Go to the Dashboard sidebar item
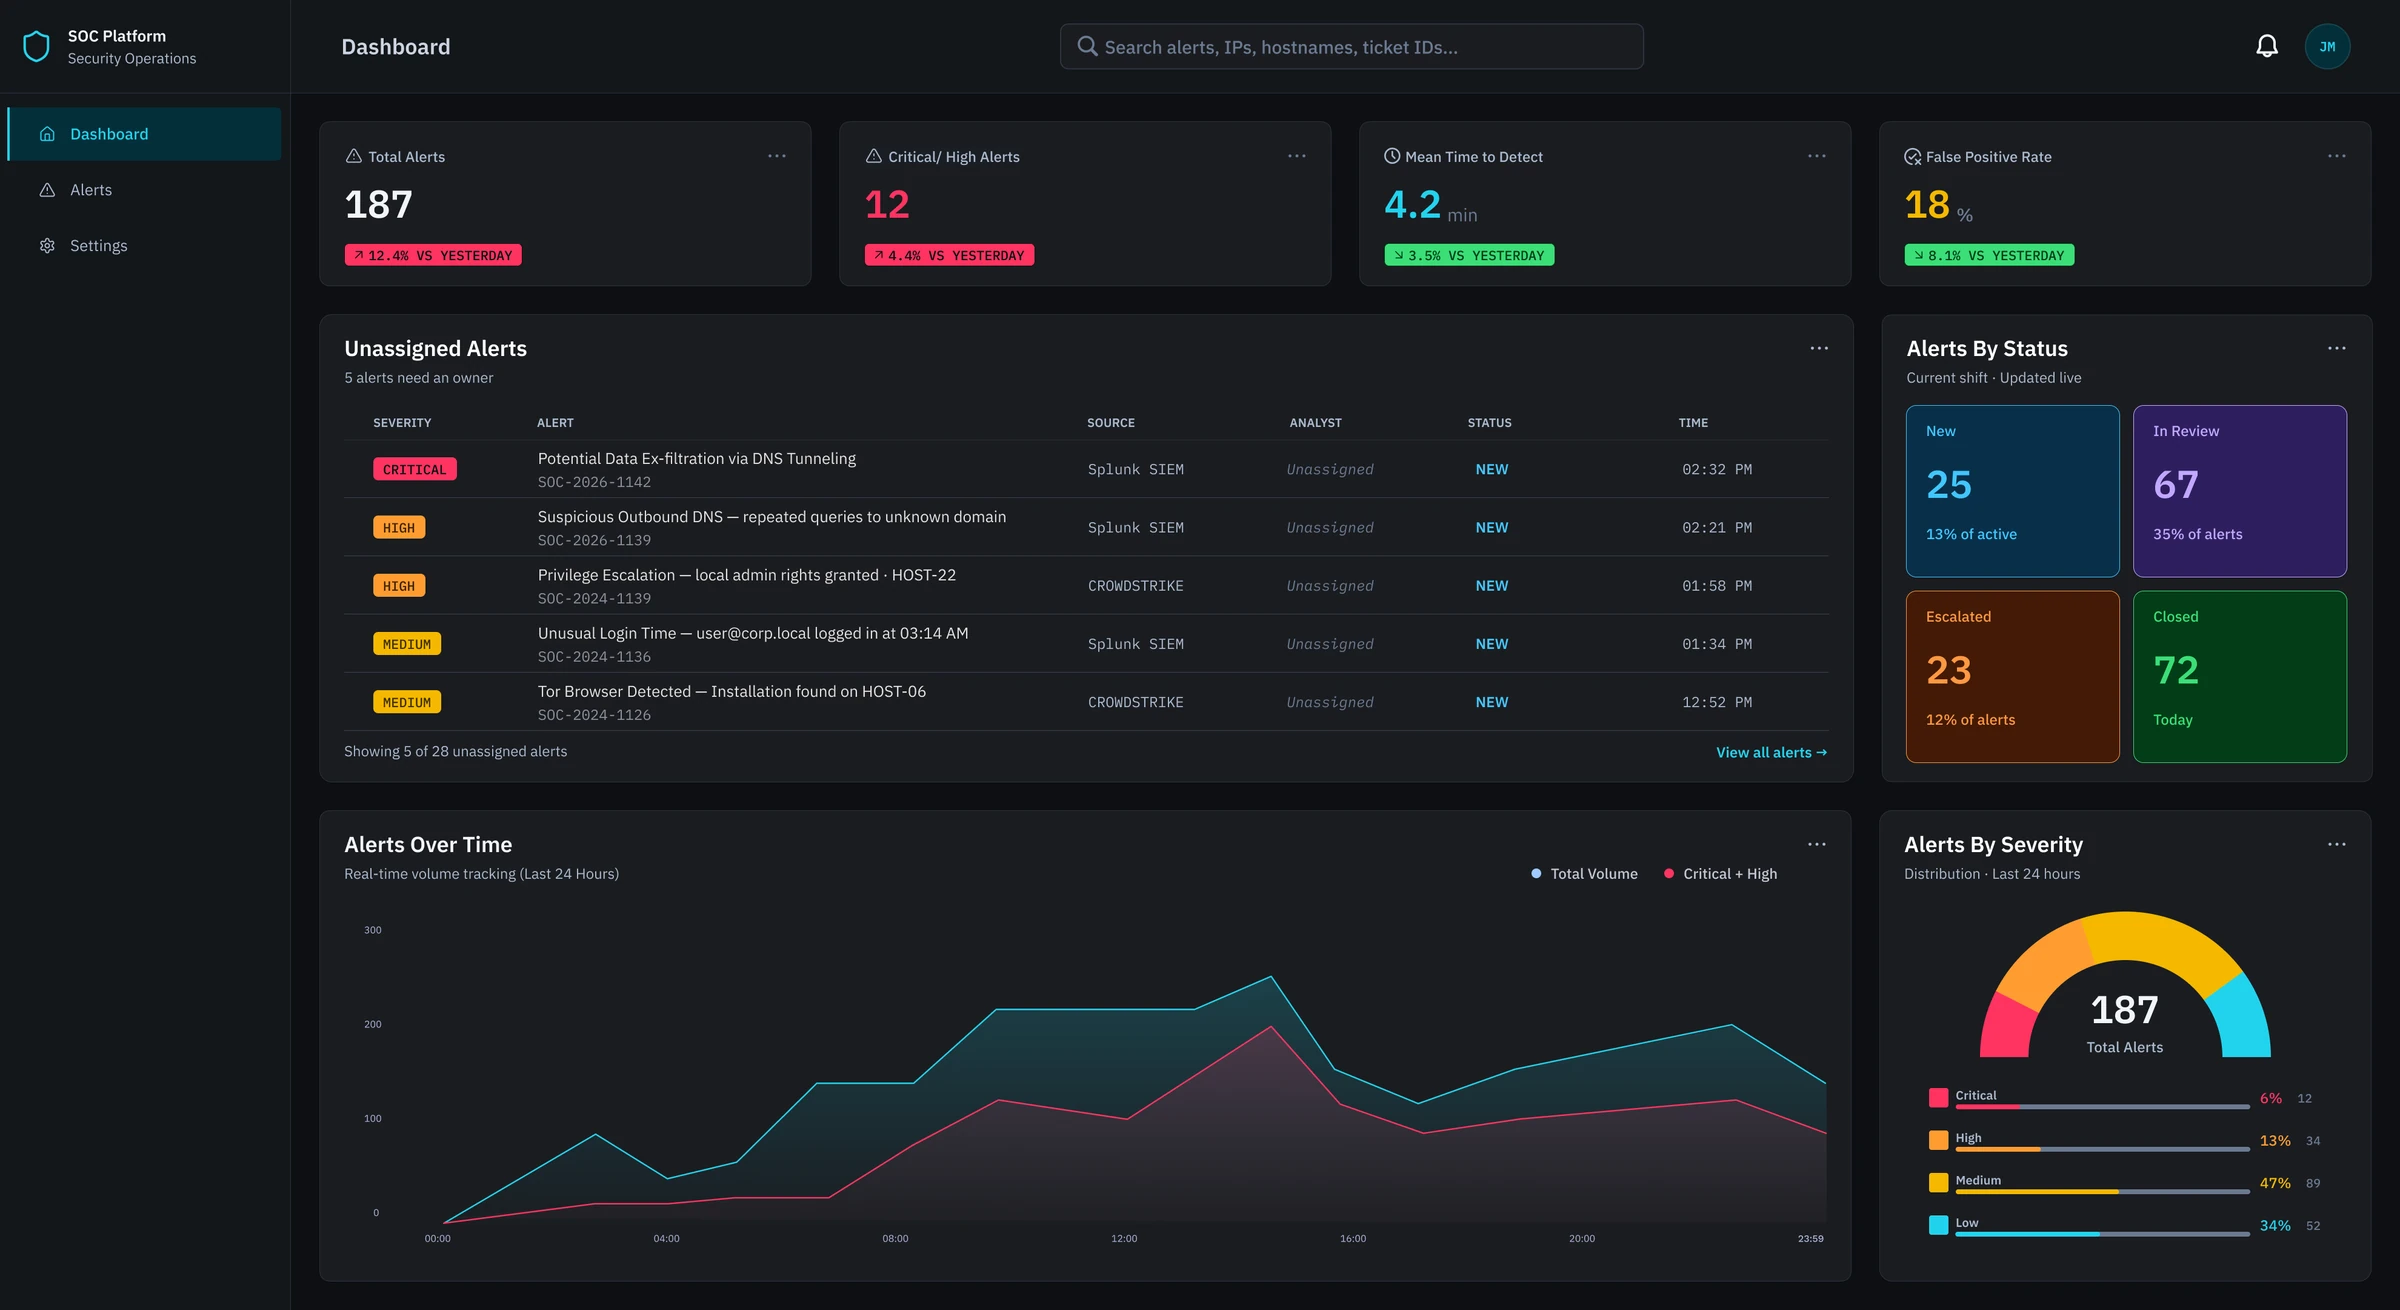 coord(144,134)
